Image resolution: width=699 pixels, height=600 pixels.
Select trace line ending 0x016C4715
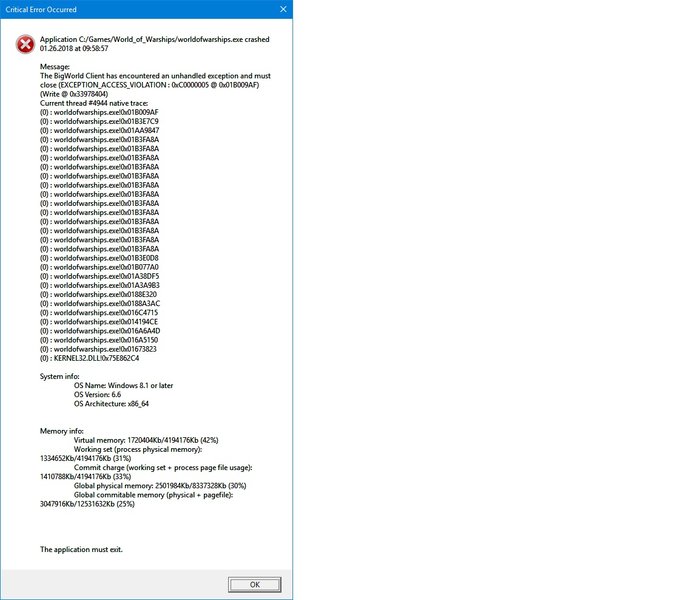click(x=99, y=312)
